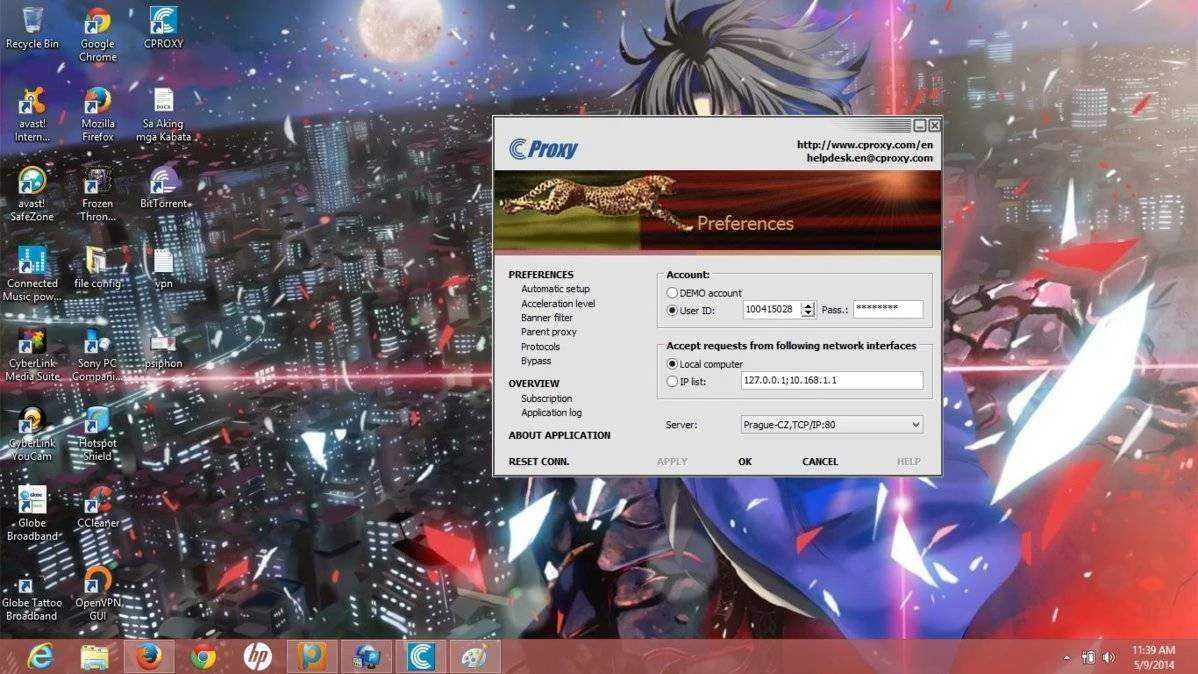Screen dimensions: 1198x674
Task: Click the battery power tray icon
Action: (1088, 657)
